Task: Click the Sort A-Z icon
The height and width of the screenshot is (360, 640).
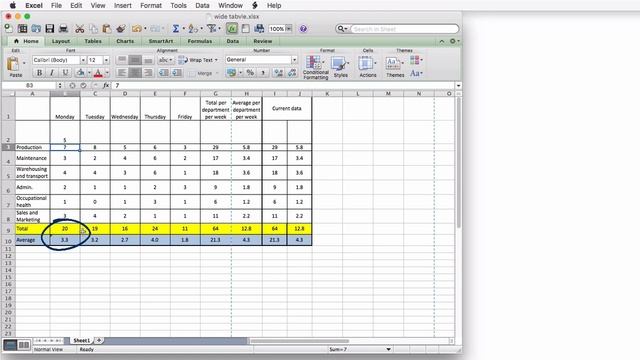Action: (193, 28)
